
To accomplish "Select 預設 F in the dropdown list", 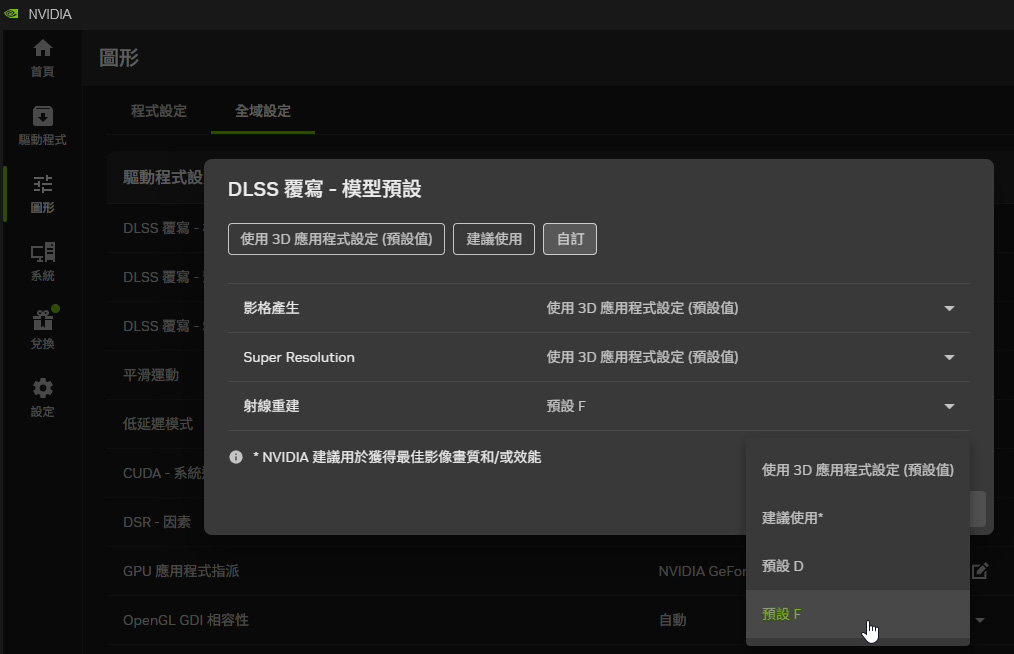I will 858,614.
